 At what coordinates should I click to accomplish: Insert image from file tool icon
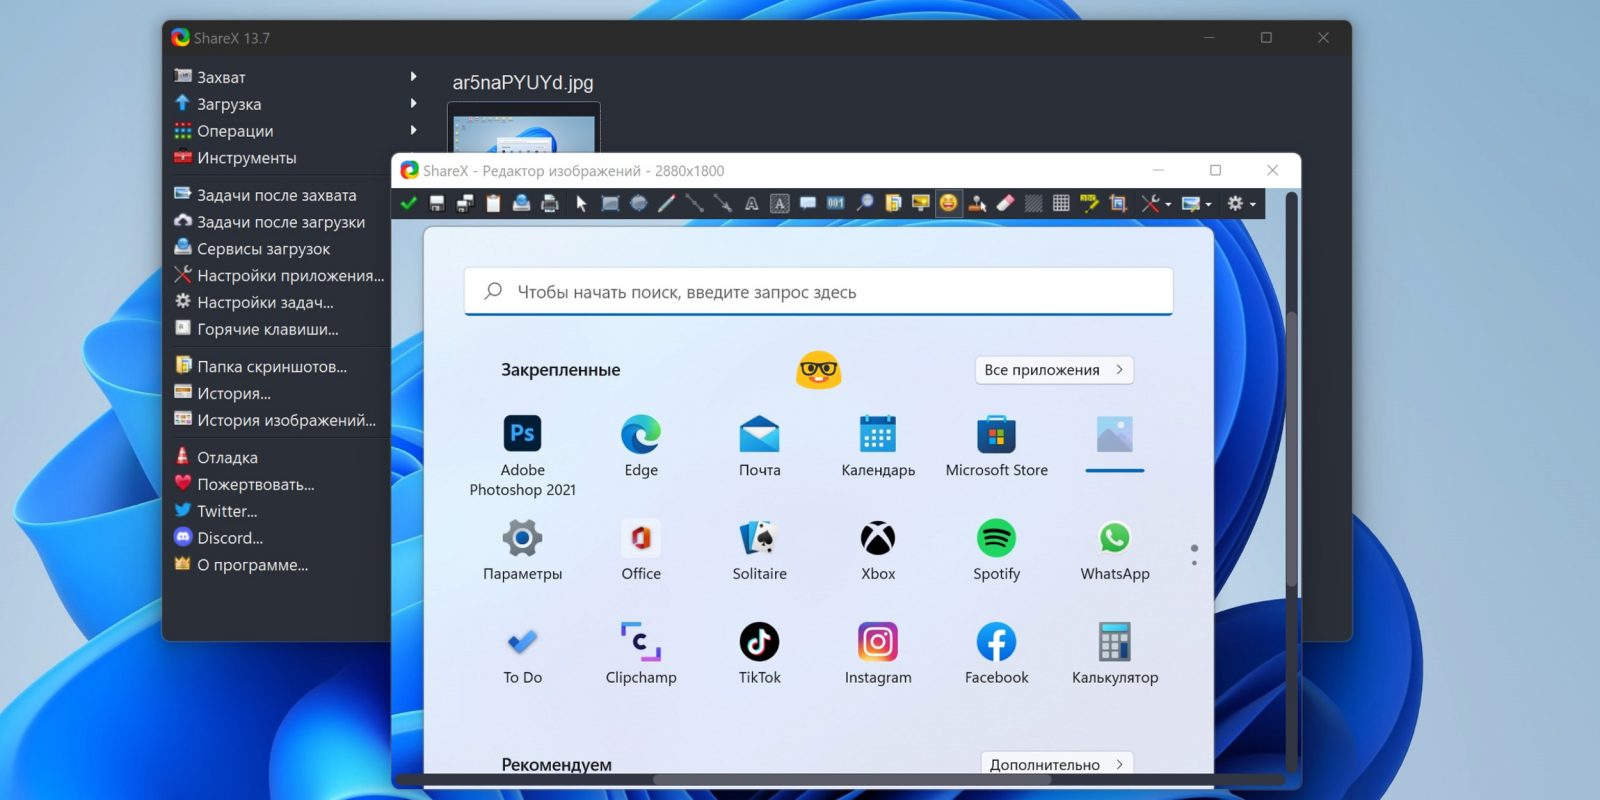(x=893, y=203)
